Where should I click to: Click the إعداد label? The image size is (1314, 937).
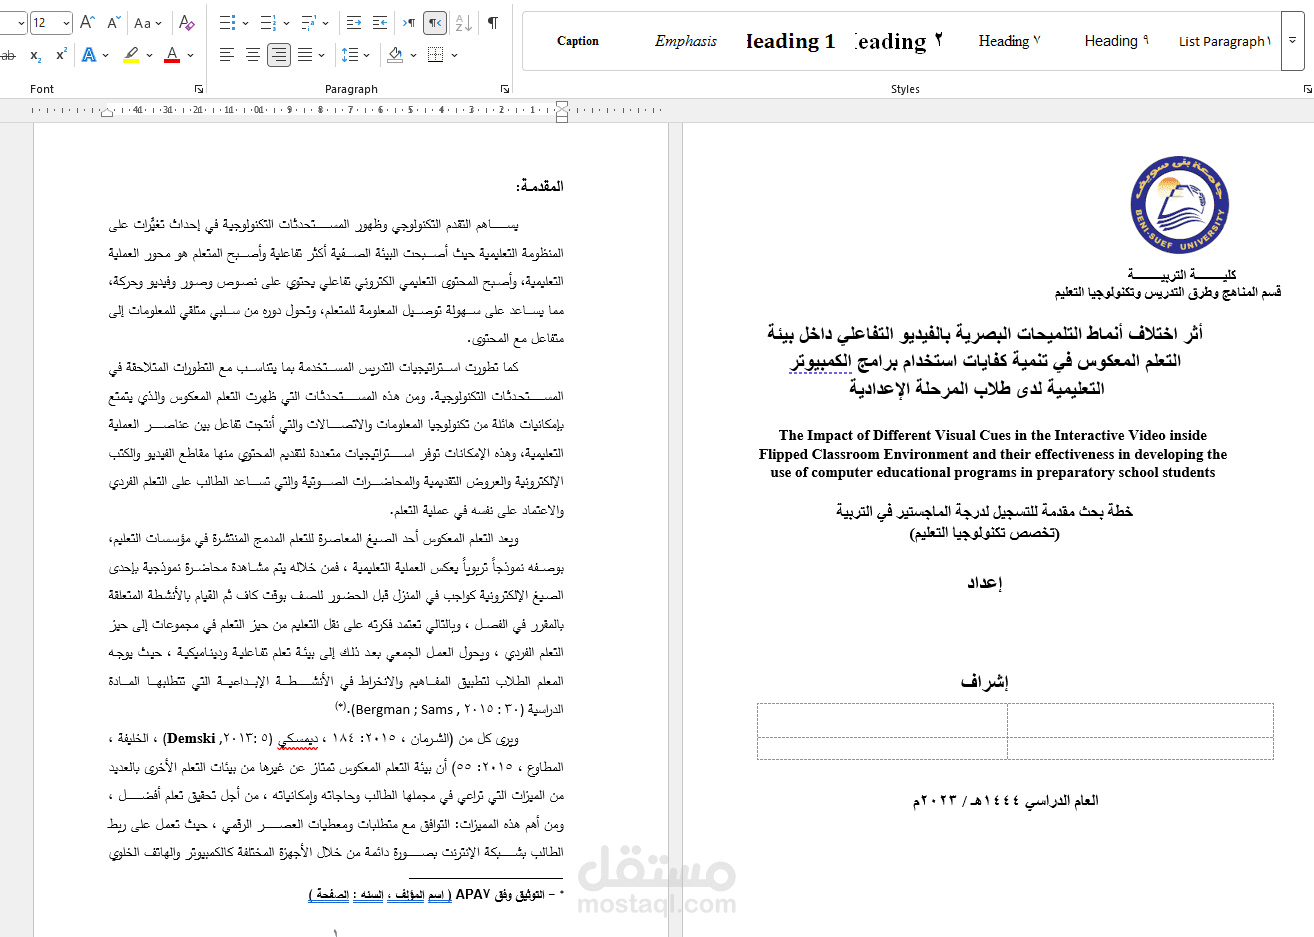tap(984, 583)
